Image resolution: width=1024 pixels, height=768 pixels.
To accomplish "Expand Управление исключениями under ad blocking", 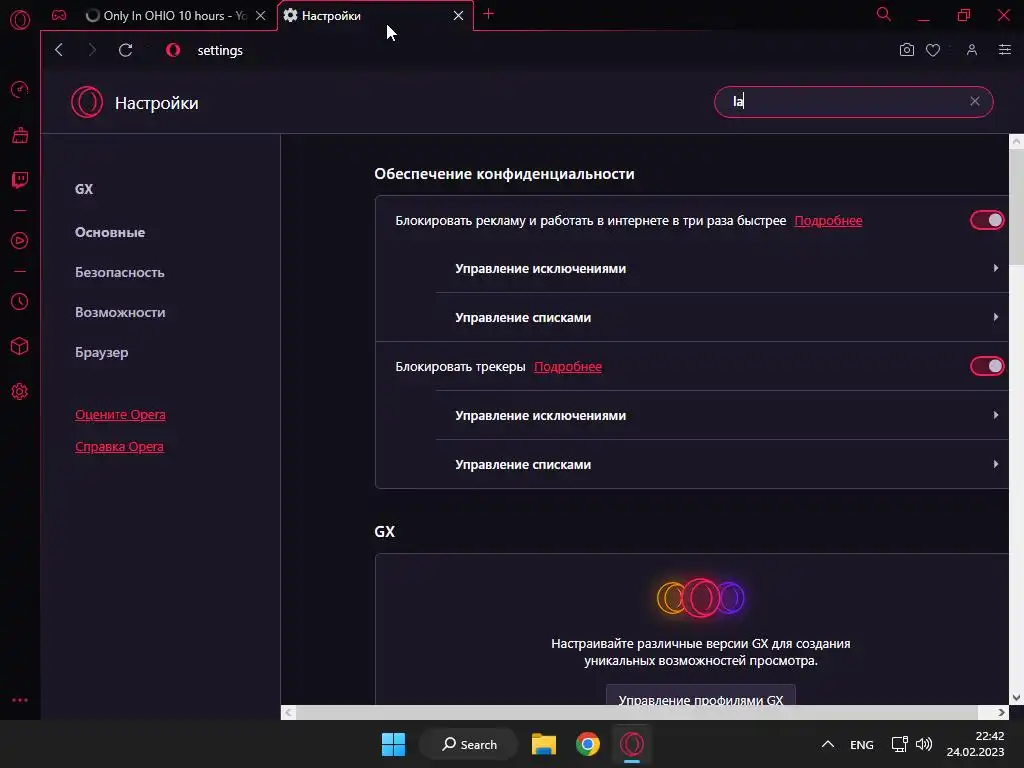I will click(722, 268).
